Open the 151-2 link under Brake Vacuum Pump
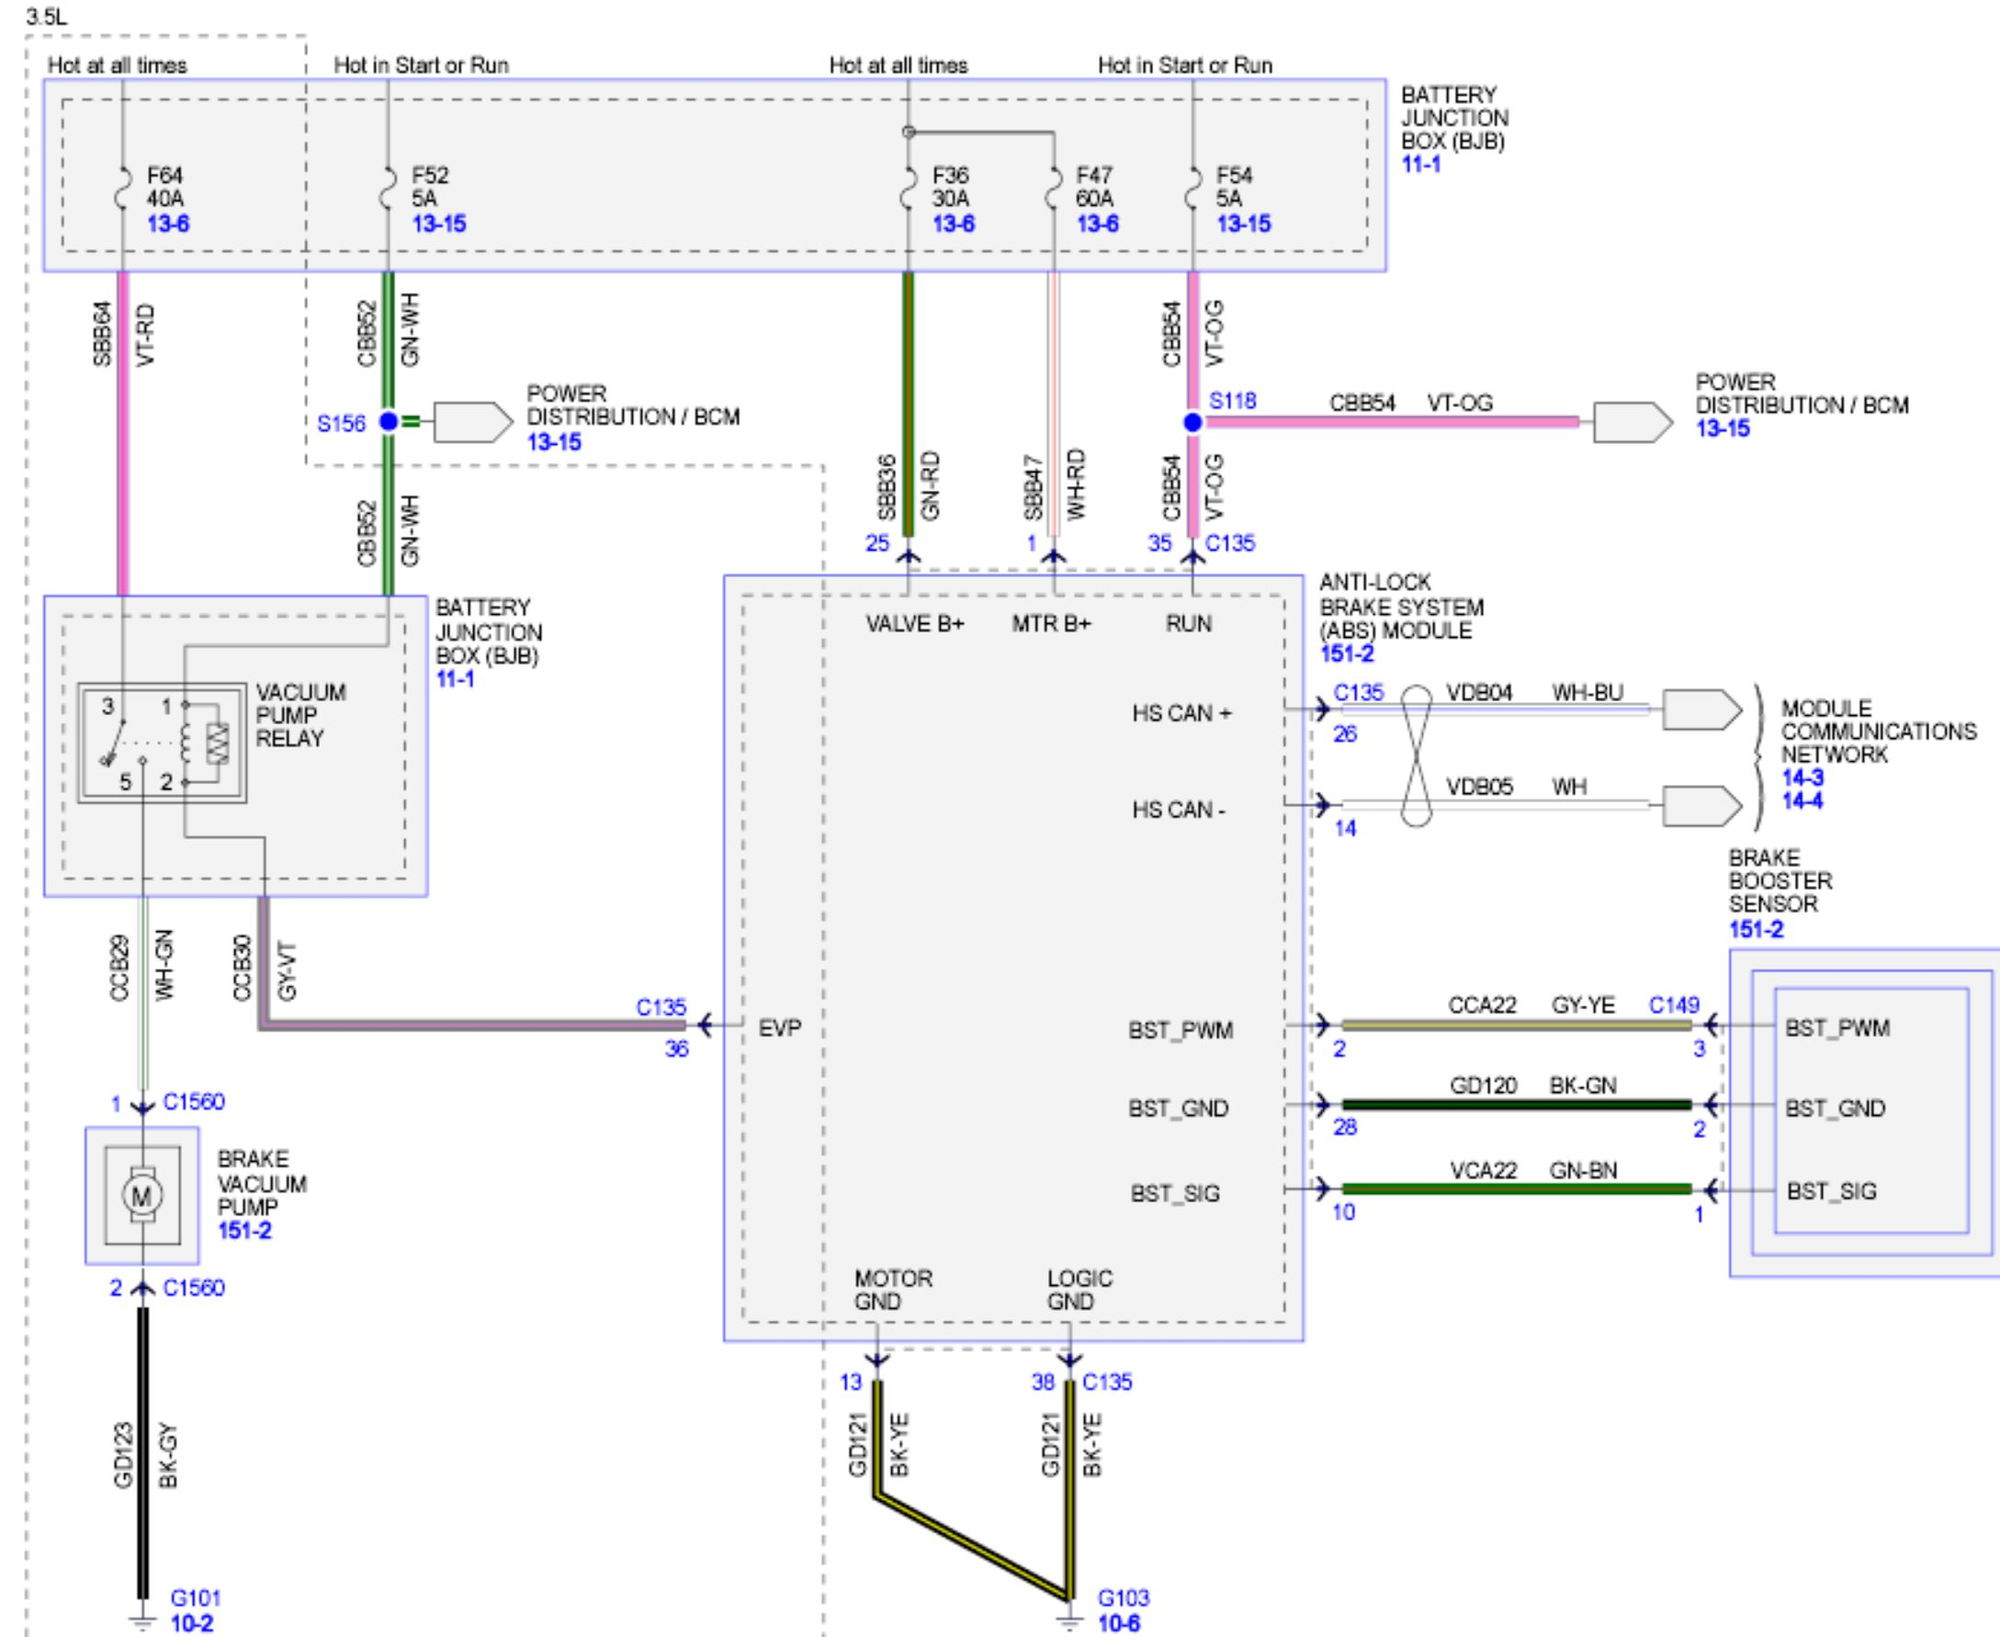The image size is (2000, 1637). [x=245, y=1231]
